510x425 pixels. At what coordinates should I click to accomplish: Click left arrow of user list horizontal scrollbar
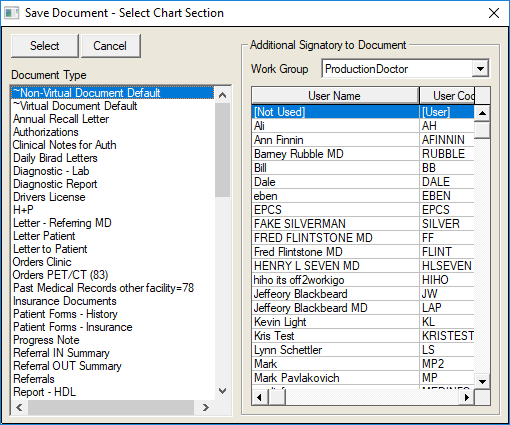(260, 397)
